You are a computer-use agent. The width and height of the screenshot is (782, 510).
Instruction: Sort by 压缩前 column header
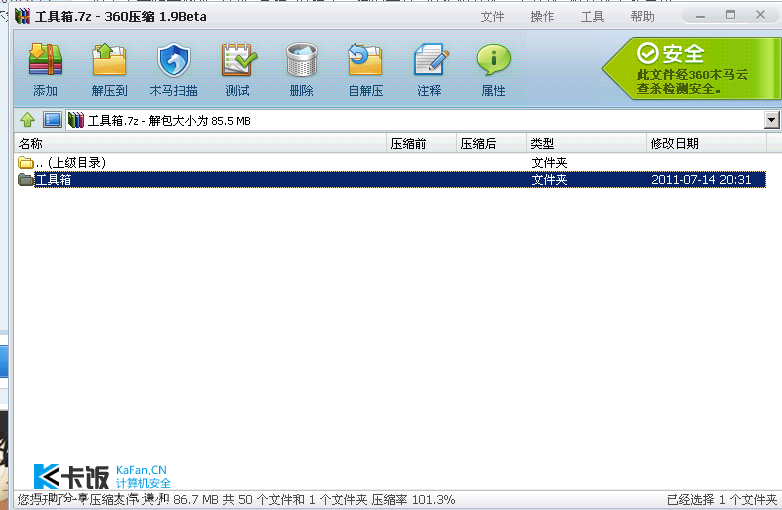pyautogui.click(x=422, y=144)
